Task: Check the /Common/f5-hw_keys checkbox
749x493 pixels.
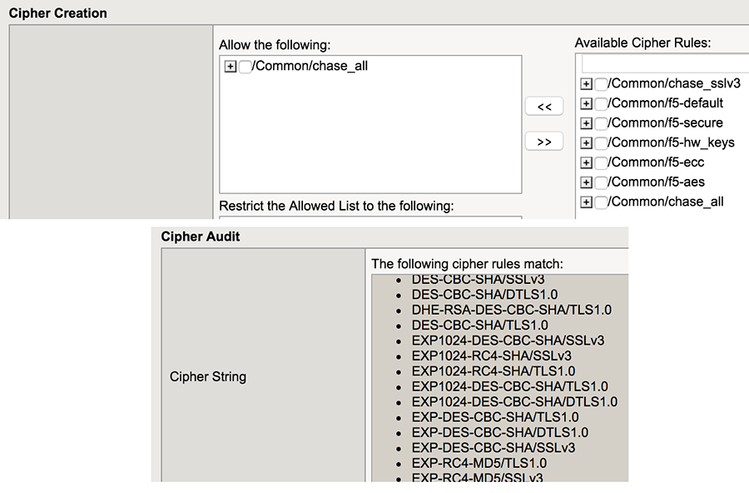Action: pyautogui.click(x=601, y=142)
